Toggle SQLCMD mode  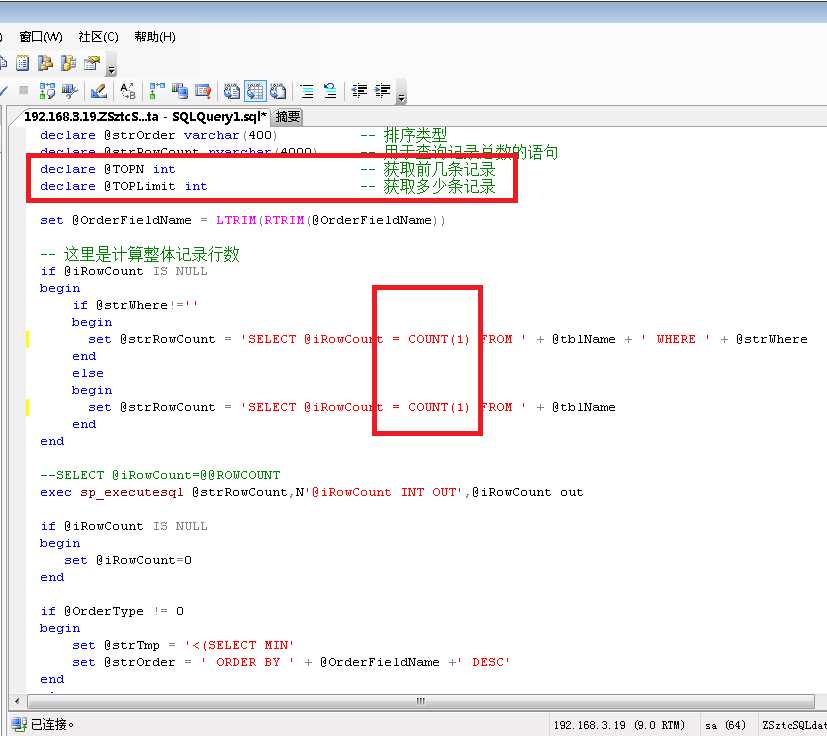pos(203,91)
